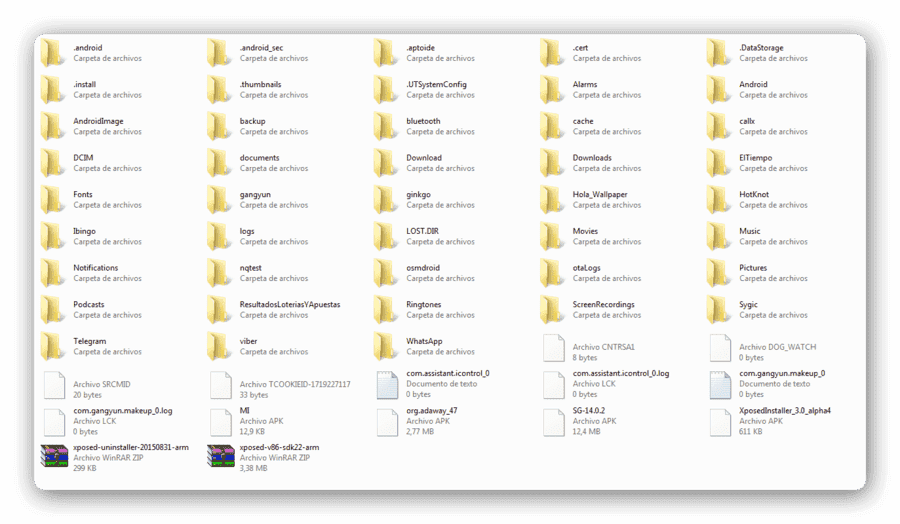Image resolution: width=900 pixels, height=524 pixels.
Task: Click the 'logs' folder name
Action: click(247, 232)
